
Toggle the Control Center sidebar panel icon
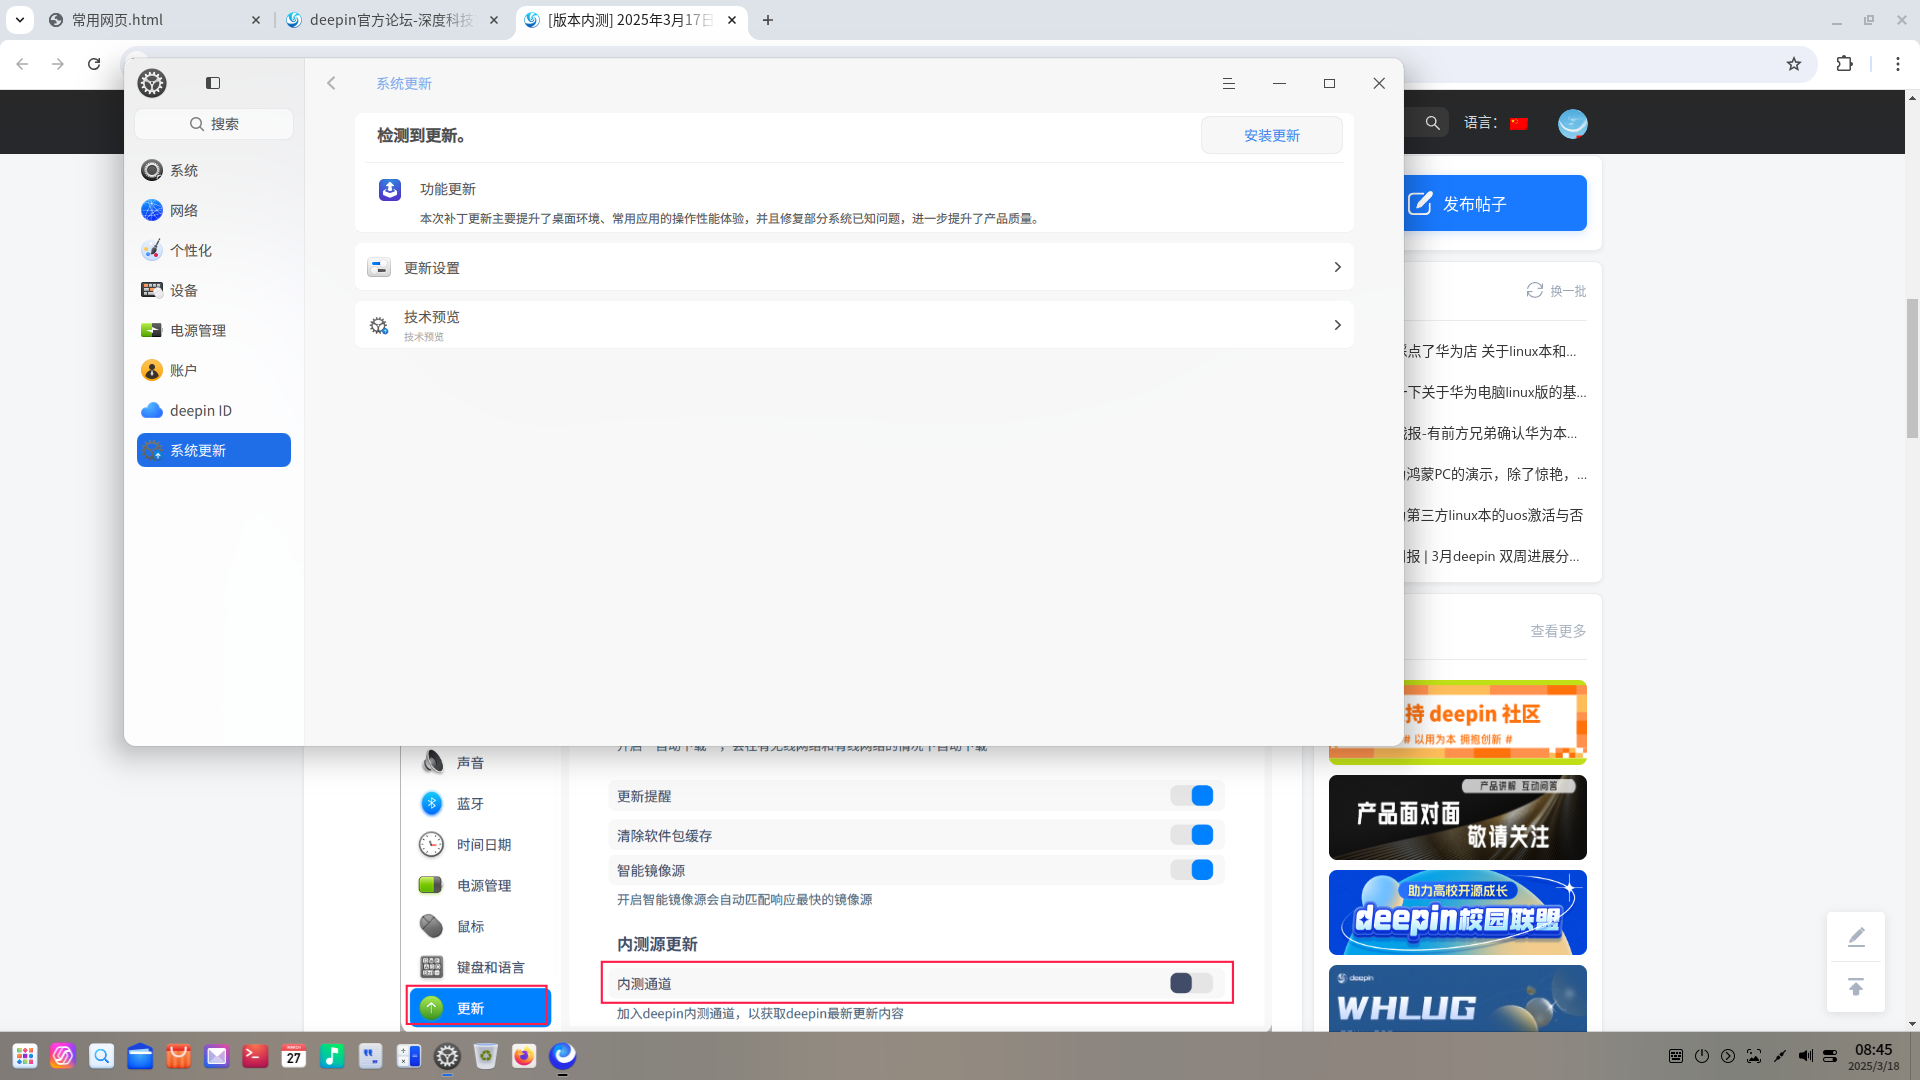tap(213, 83)
